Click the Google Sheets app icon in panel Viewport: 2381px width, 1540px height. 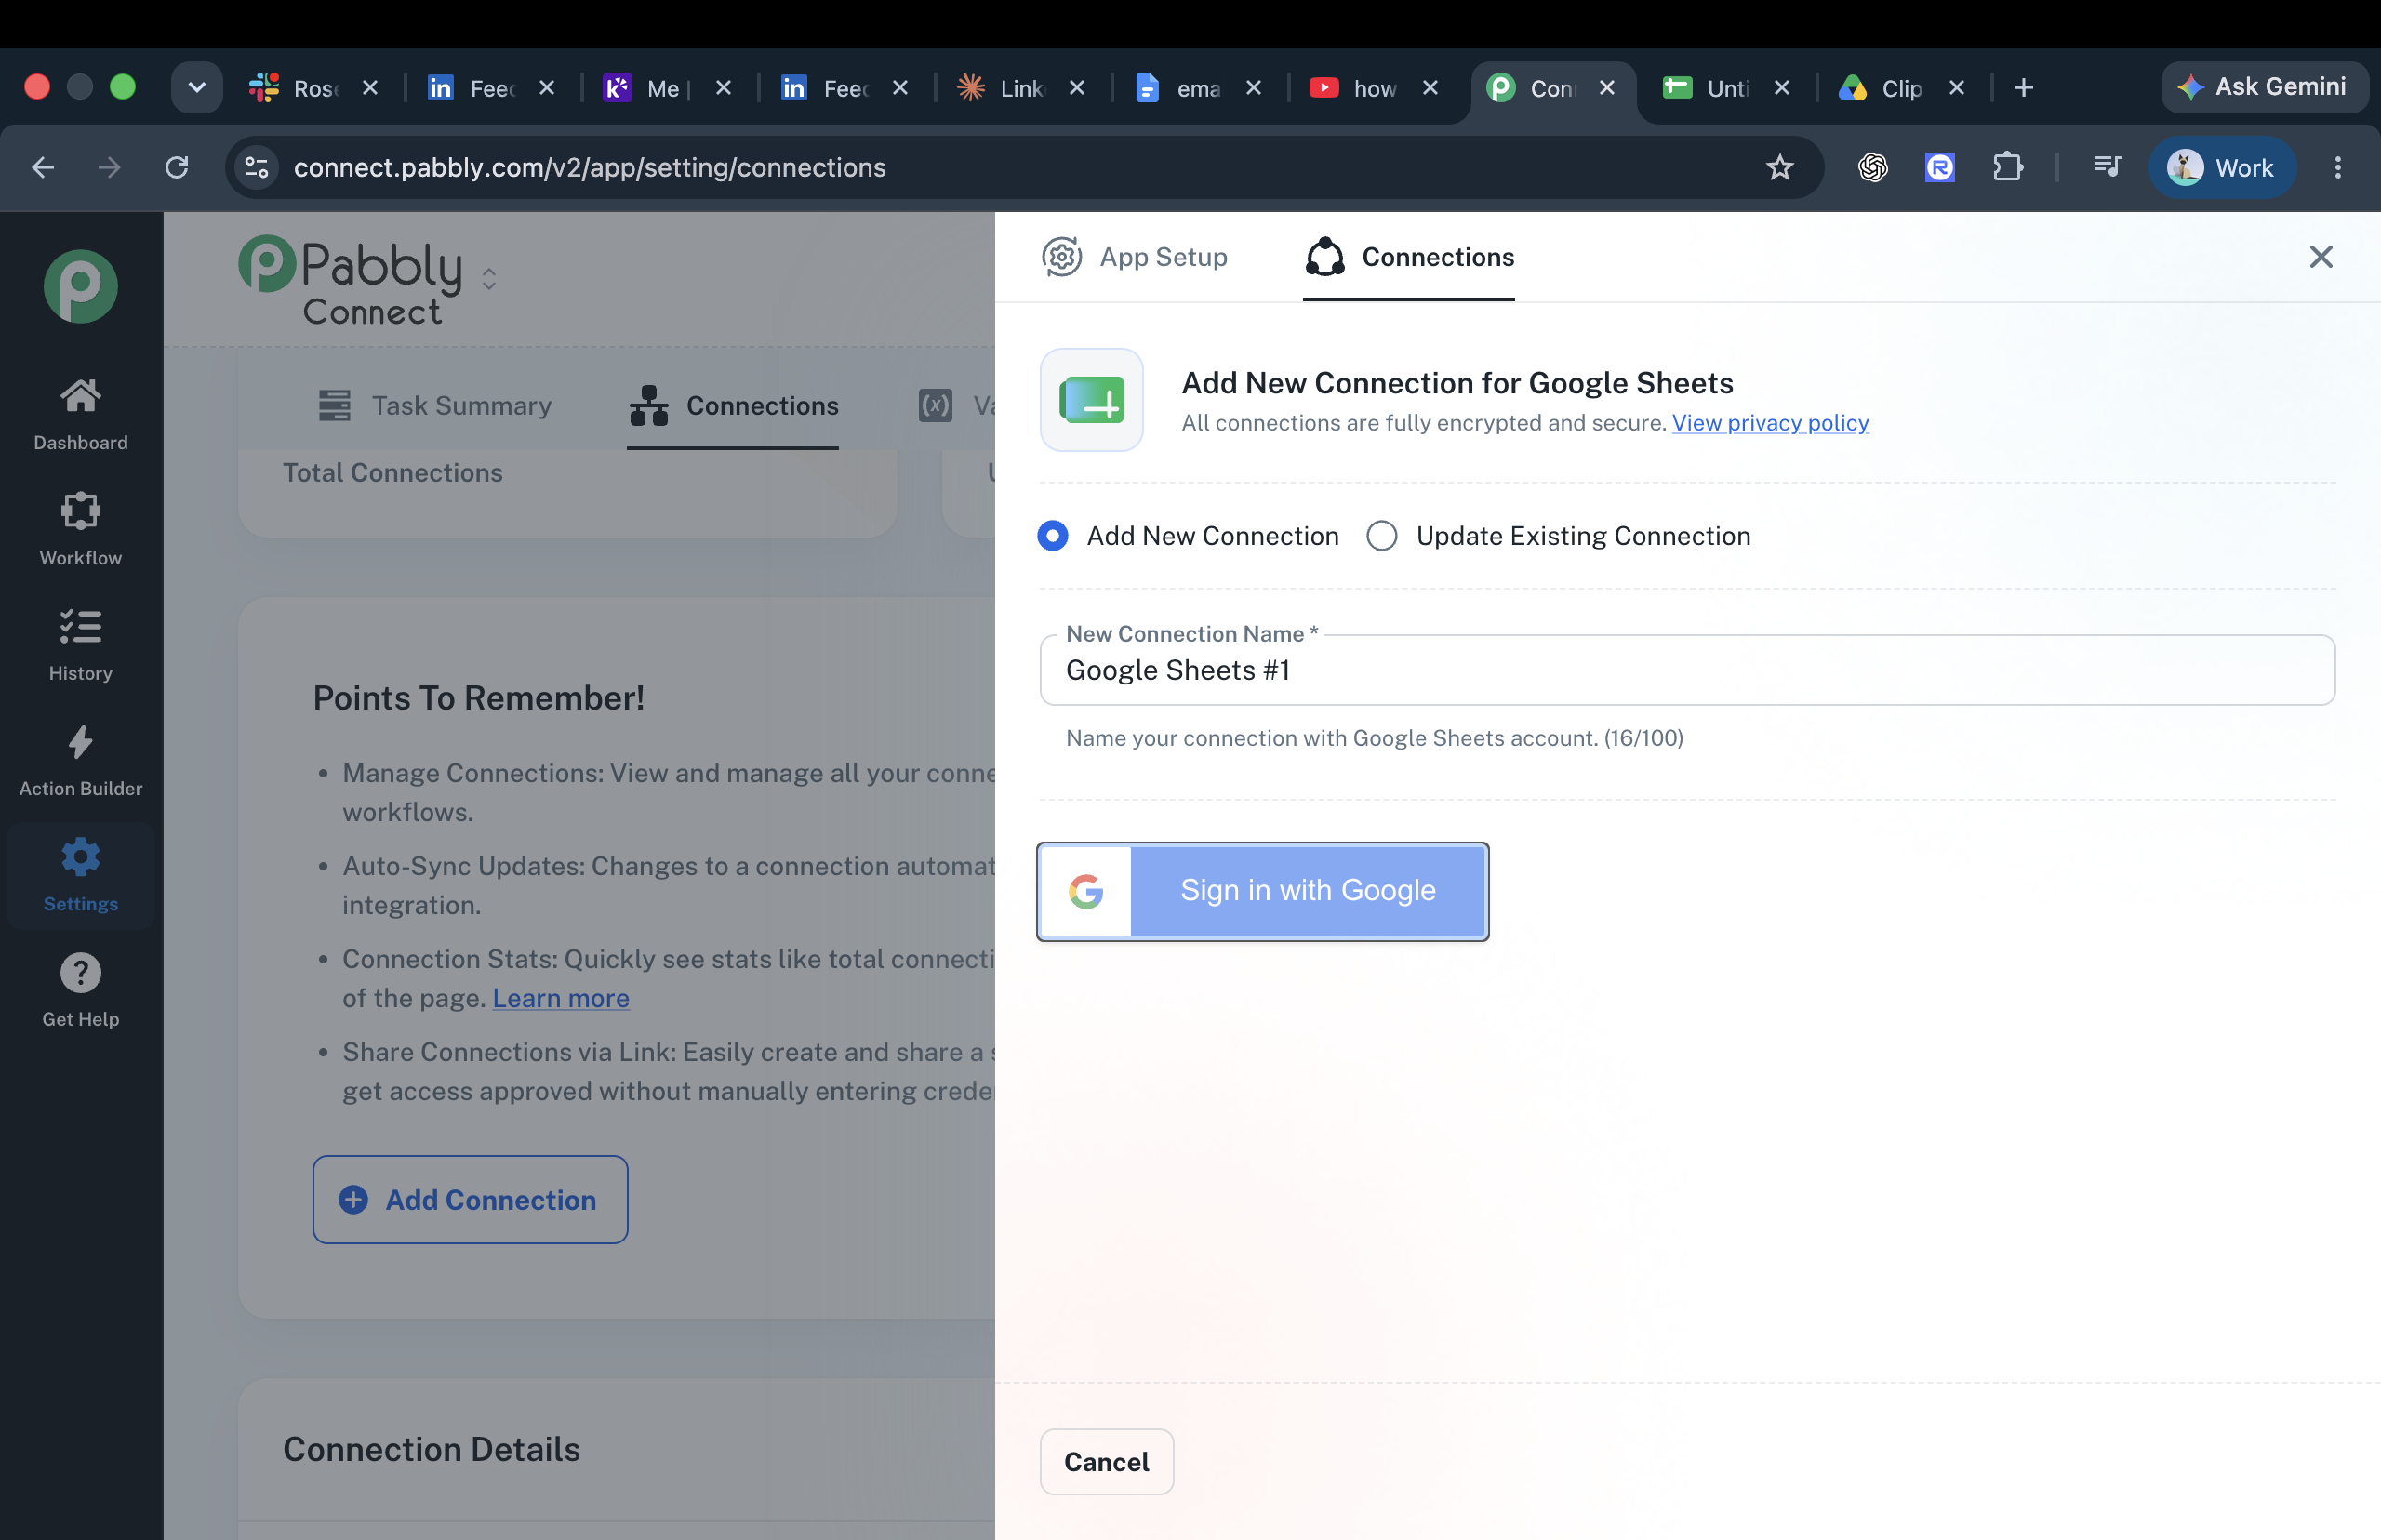(x=1091, y=400)
